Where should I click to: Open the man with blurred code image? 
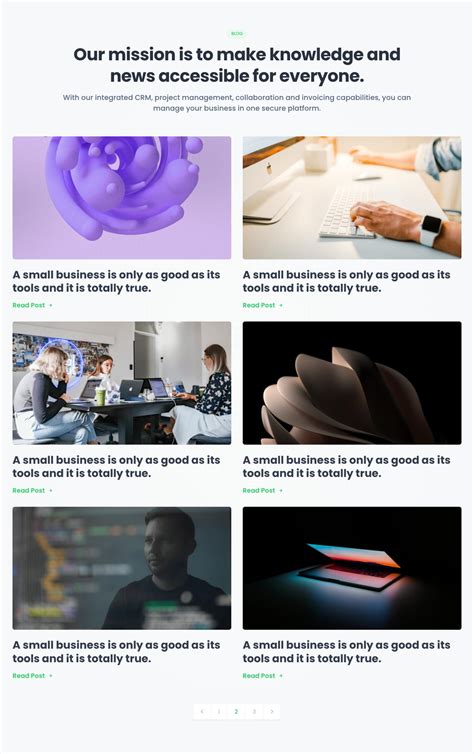(122, 568)
